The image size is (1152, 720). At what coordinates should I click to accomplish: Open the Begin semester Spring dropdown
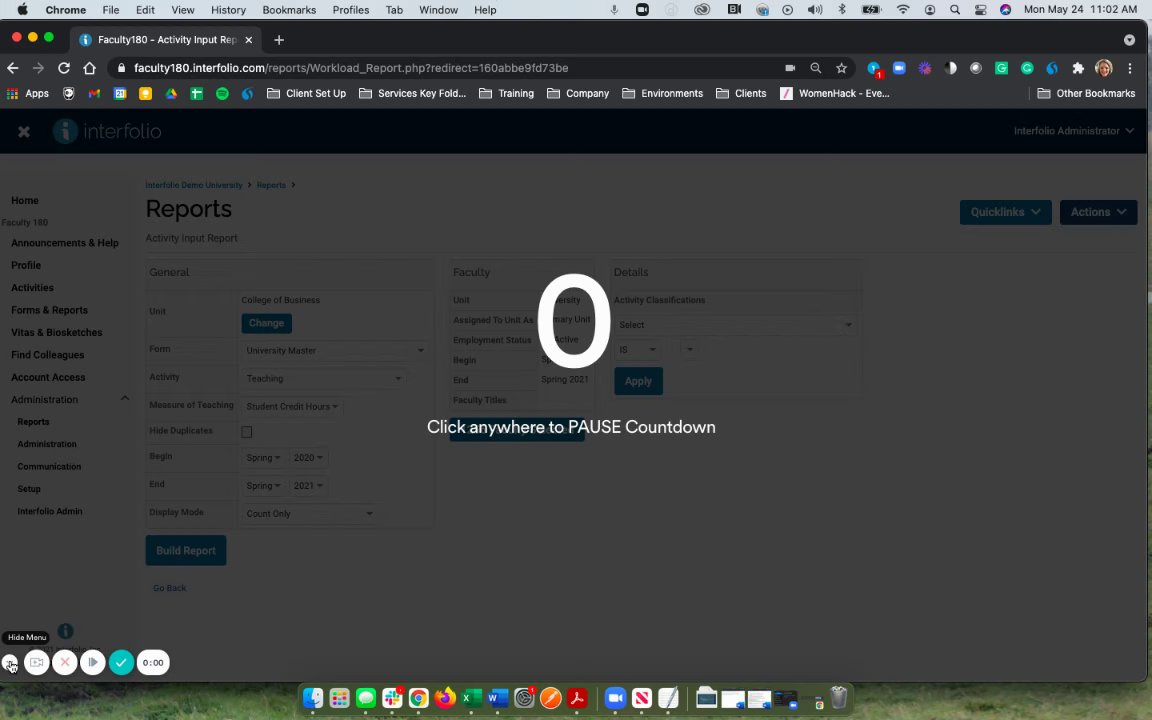click(264, 458)
